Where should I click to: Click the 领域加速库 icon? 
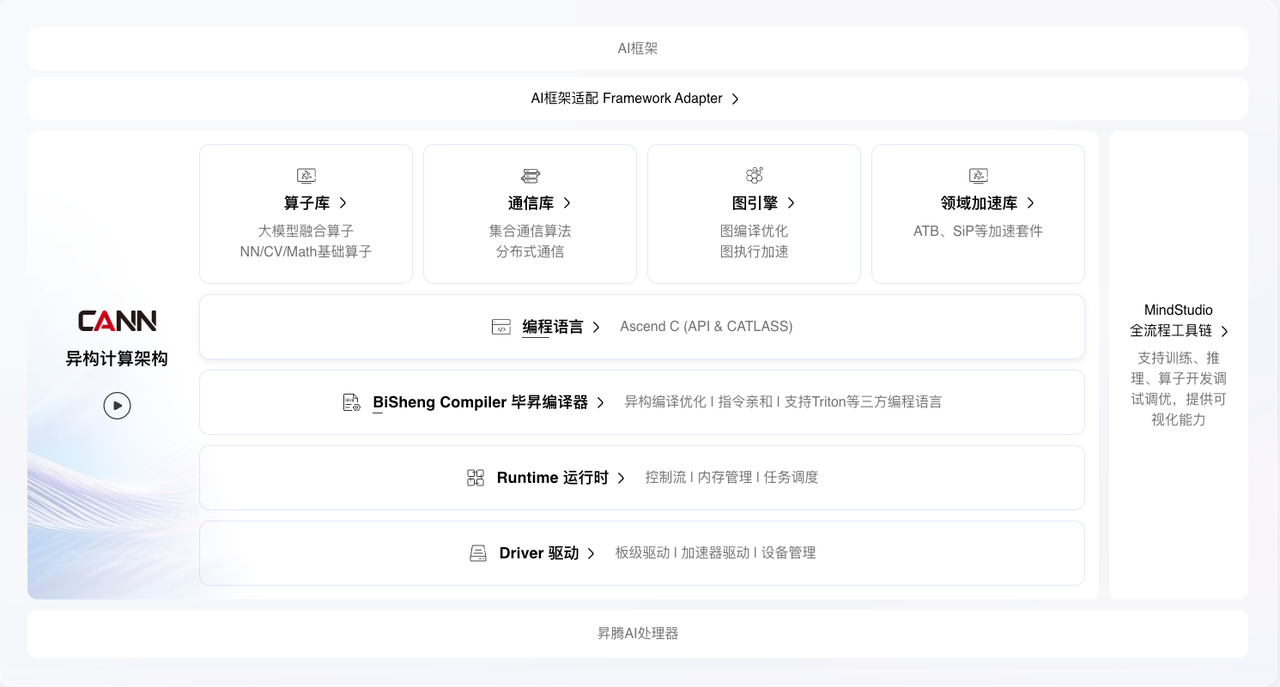[978, 176]
